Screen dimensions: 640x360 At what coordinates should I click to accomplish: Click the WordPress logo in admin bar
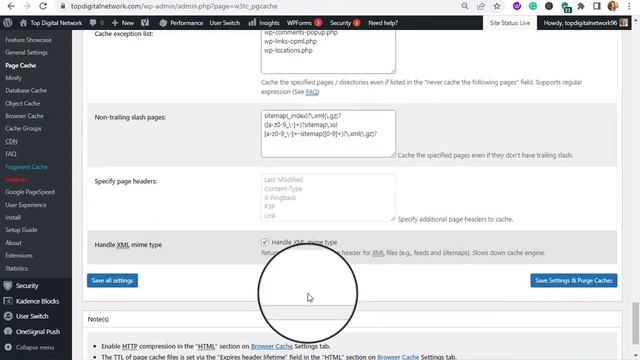(x=8, y=23)
